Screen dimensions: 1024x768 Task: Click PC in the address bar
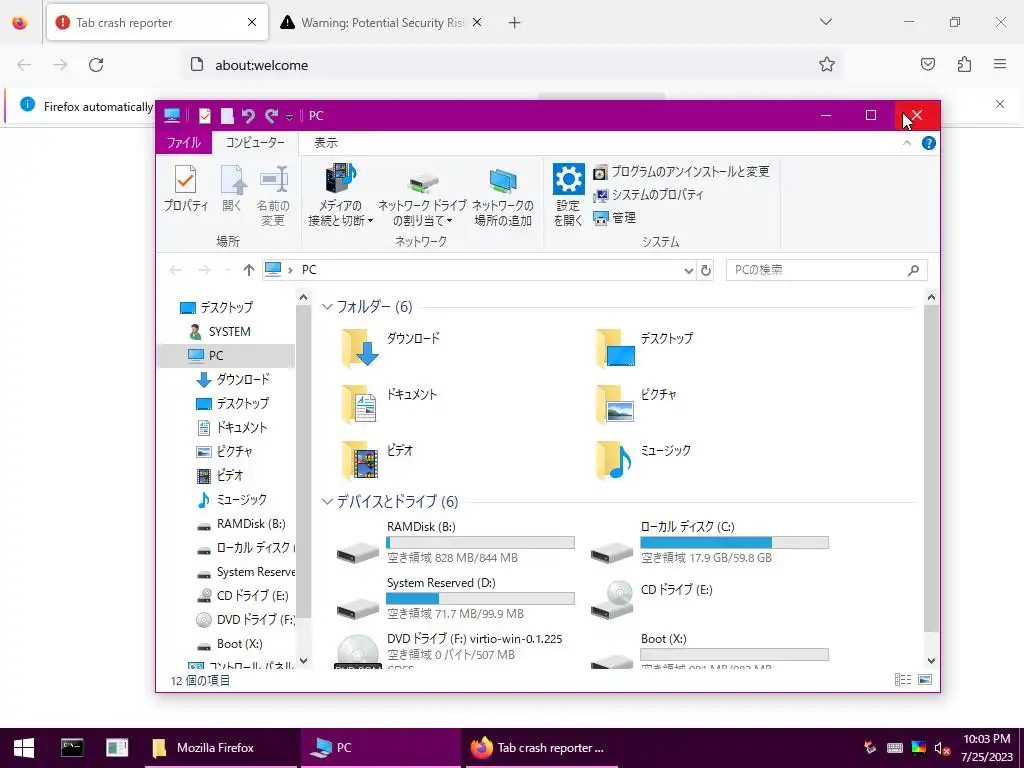pyautogui.click(x=309, y=270)
